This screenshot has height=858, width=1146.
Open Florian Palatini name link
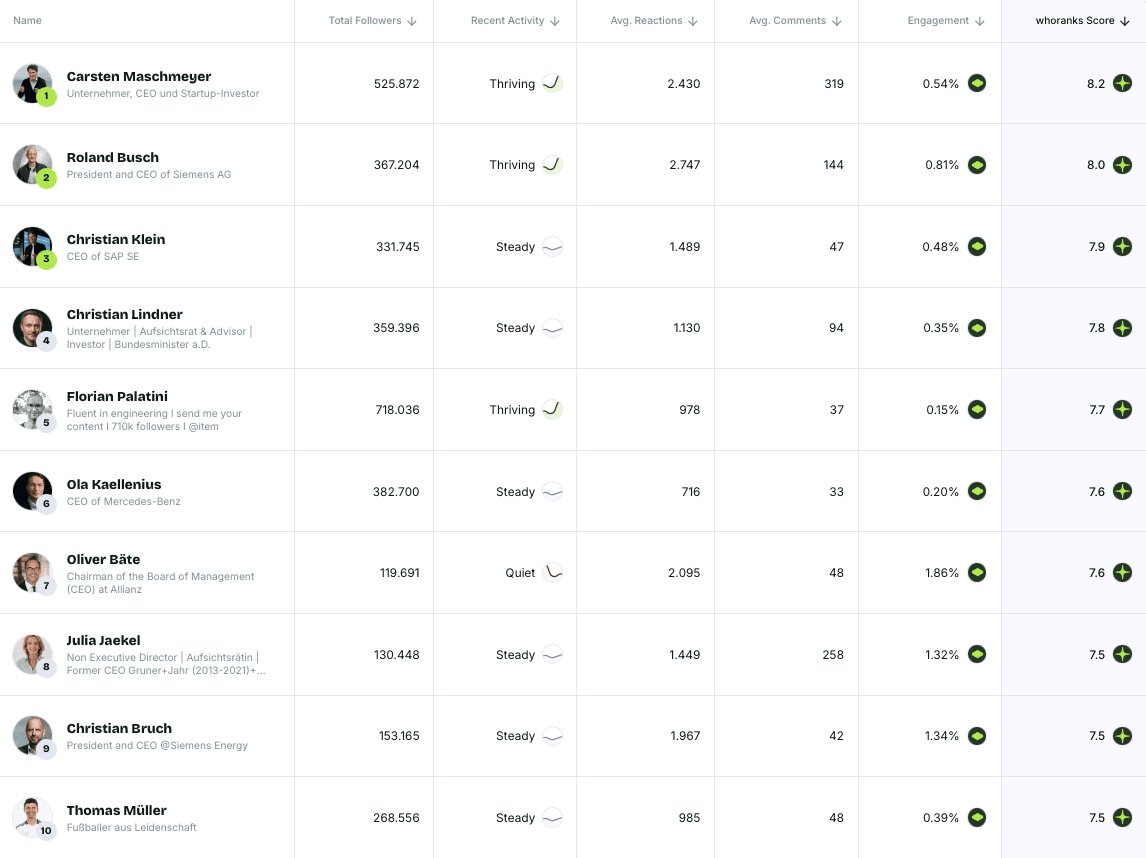pyautogui.click(x=117, y=396)
